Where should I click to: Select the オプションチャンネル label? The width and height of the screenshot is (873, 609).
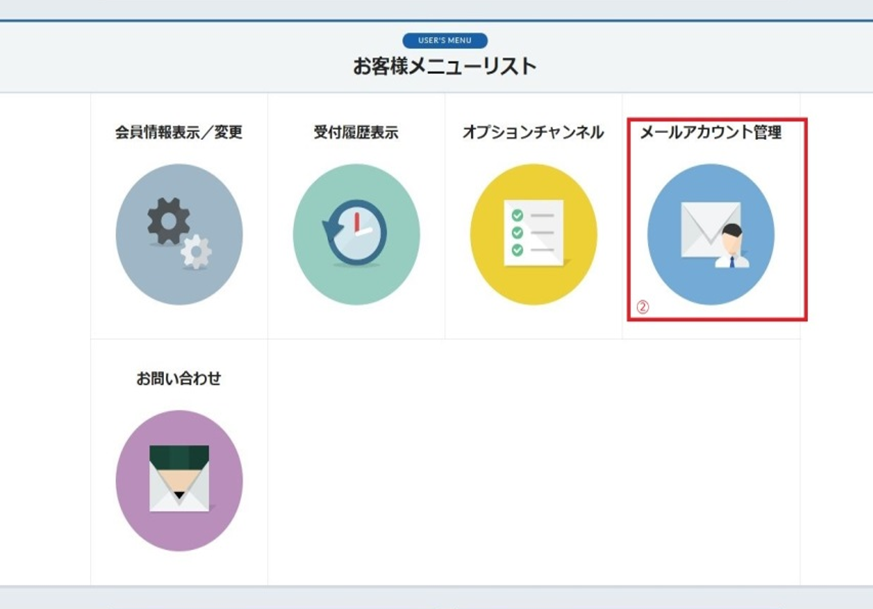533,132
